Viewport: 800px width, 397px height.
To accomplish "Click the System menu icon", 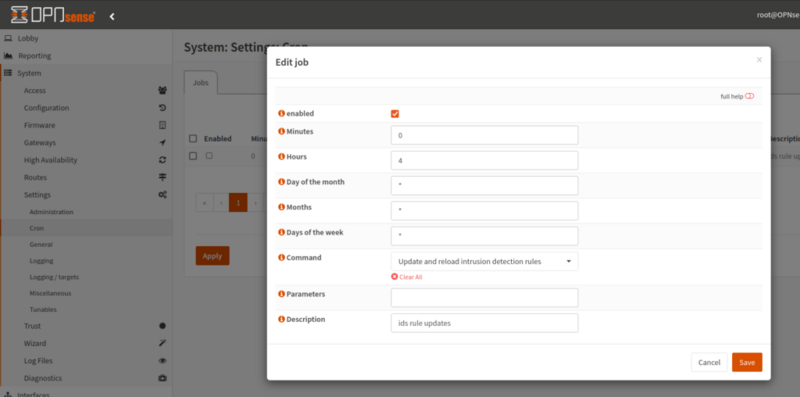I will (x=8, y=73).
